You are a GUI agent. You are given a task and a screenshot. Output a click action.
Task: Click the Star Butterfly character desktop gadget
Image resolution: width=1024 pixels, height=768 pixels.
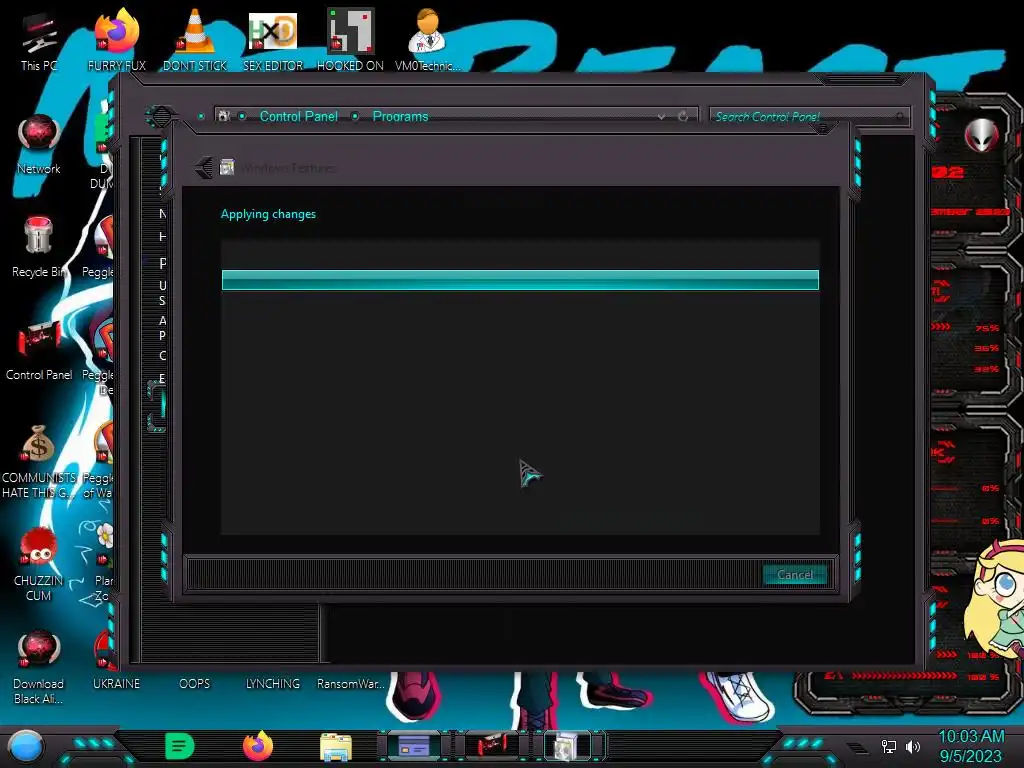tap(996, 601)
